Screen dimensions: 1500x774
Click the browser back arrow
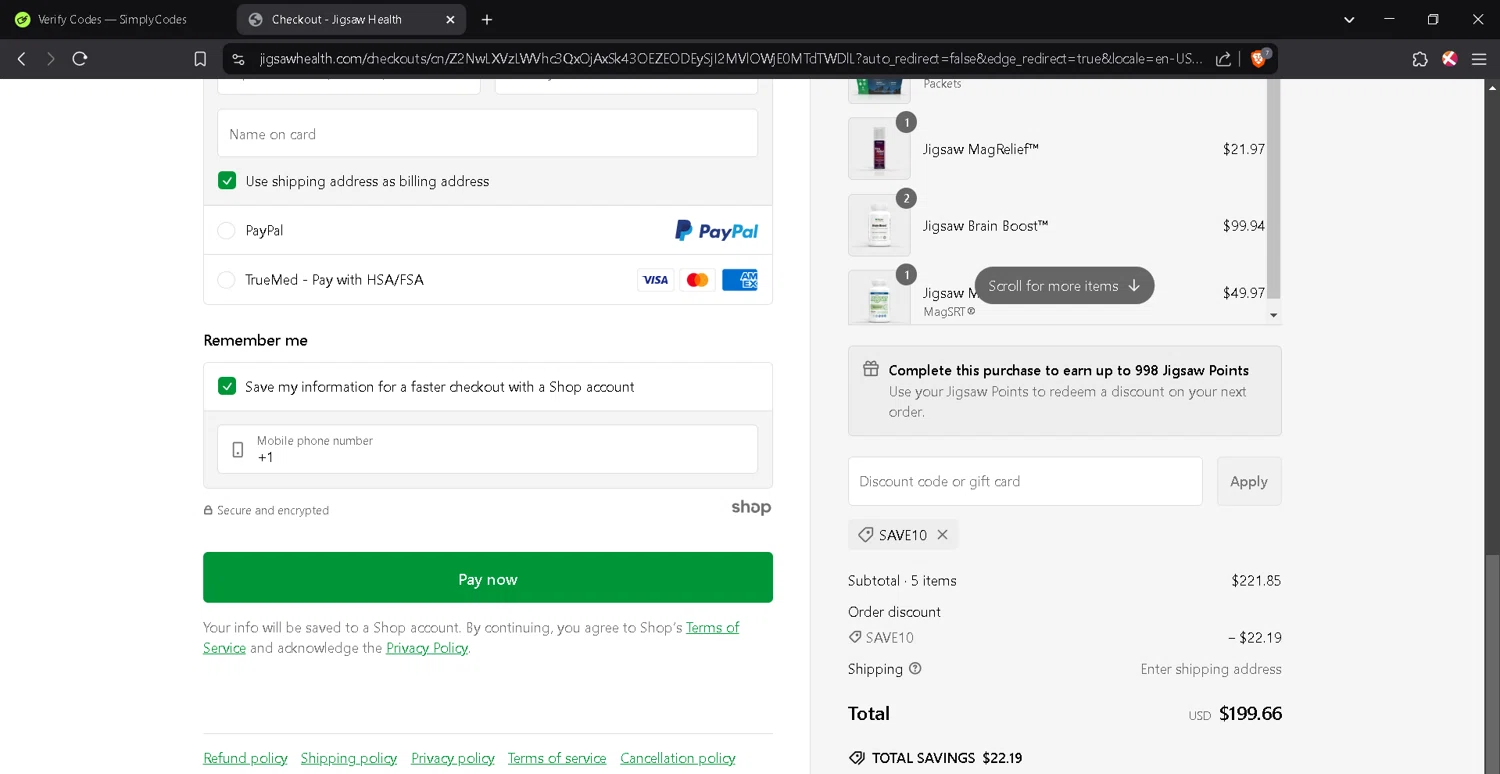(x=21, y=59)
